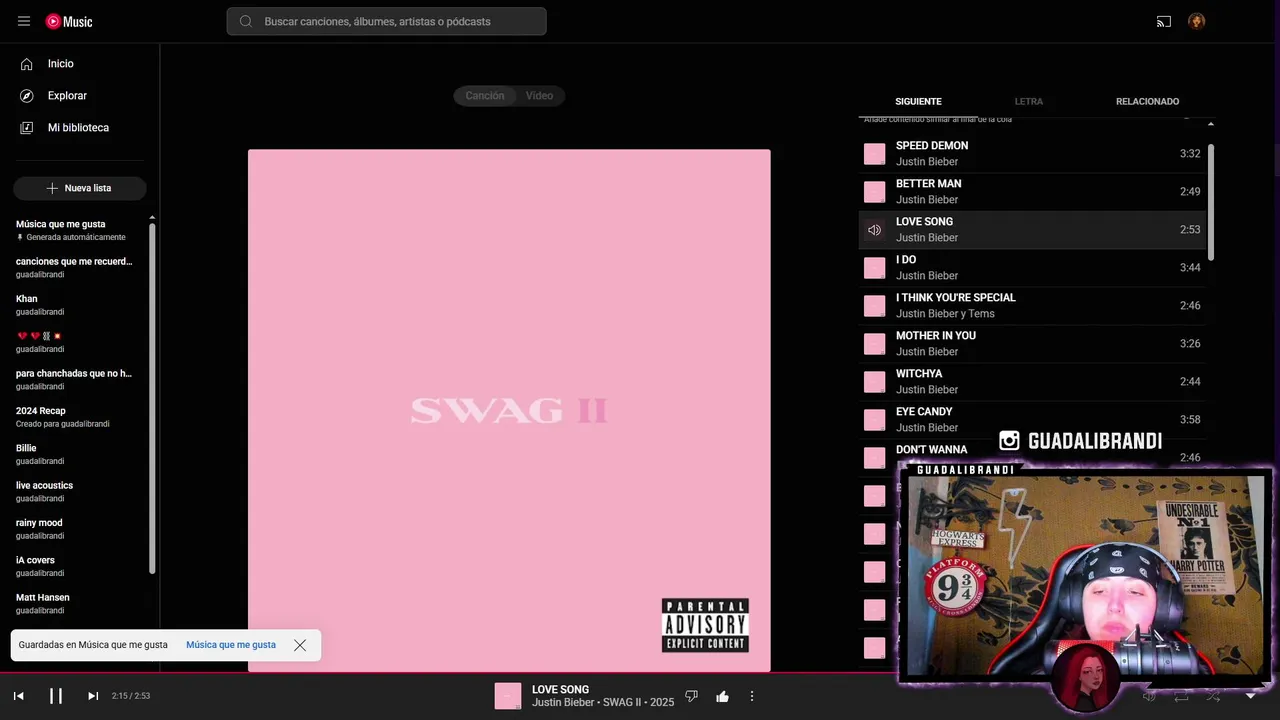
Task: Open the SIGUIENTE tab
Action: pyautogui.click(x=918, y=101)
